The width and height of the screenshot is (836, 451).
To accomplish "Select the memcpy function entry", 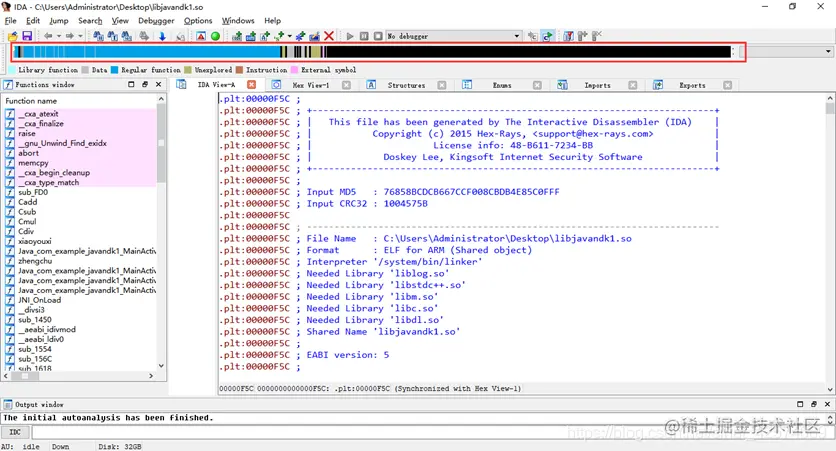I will [33, 163].
